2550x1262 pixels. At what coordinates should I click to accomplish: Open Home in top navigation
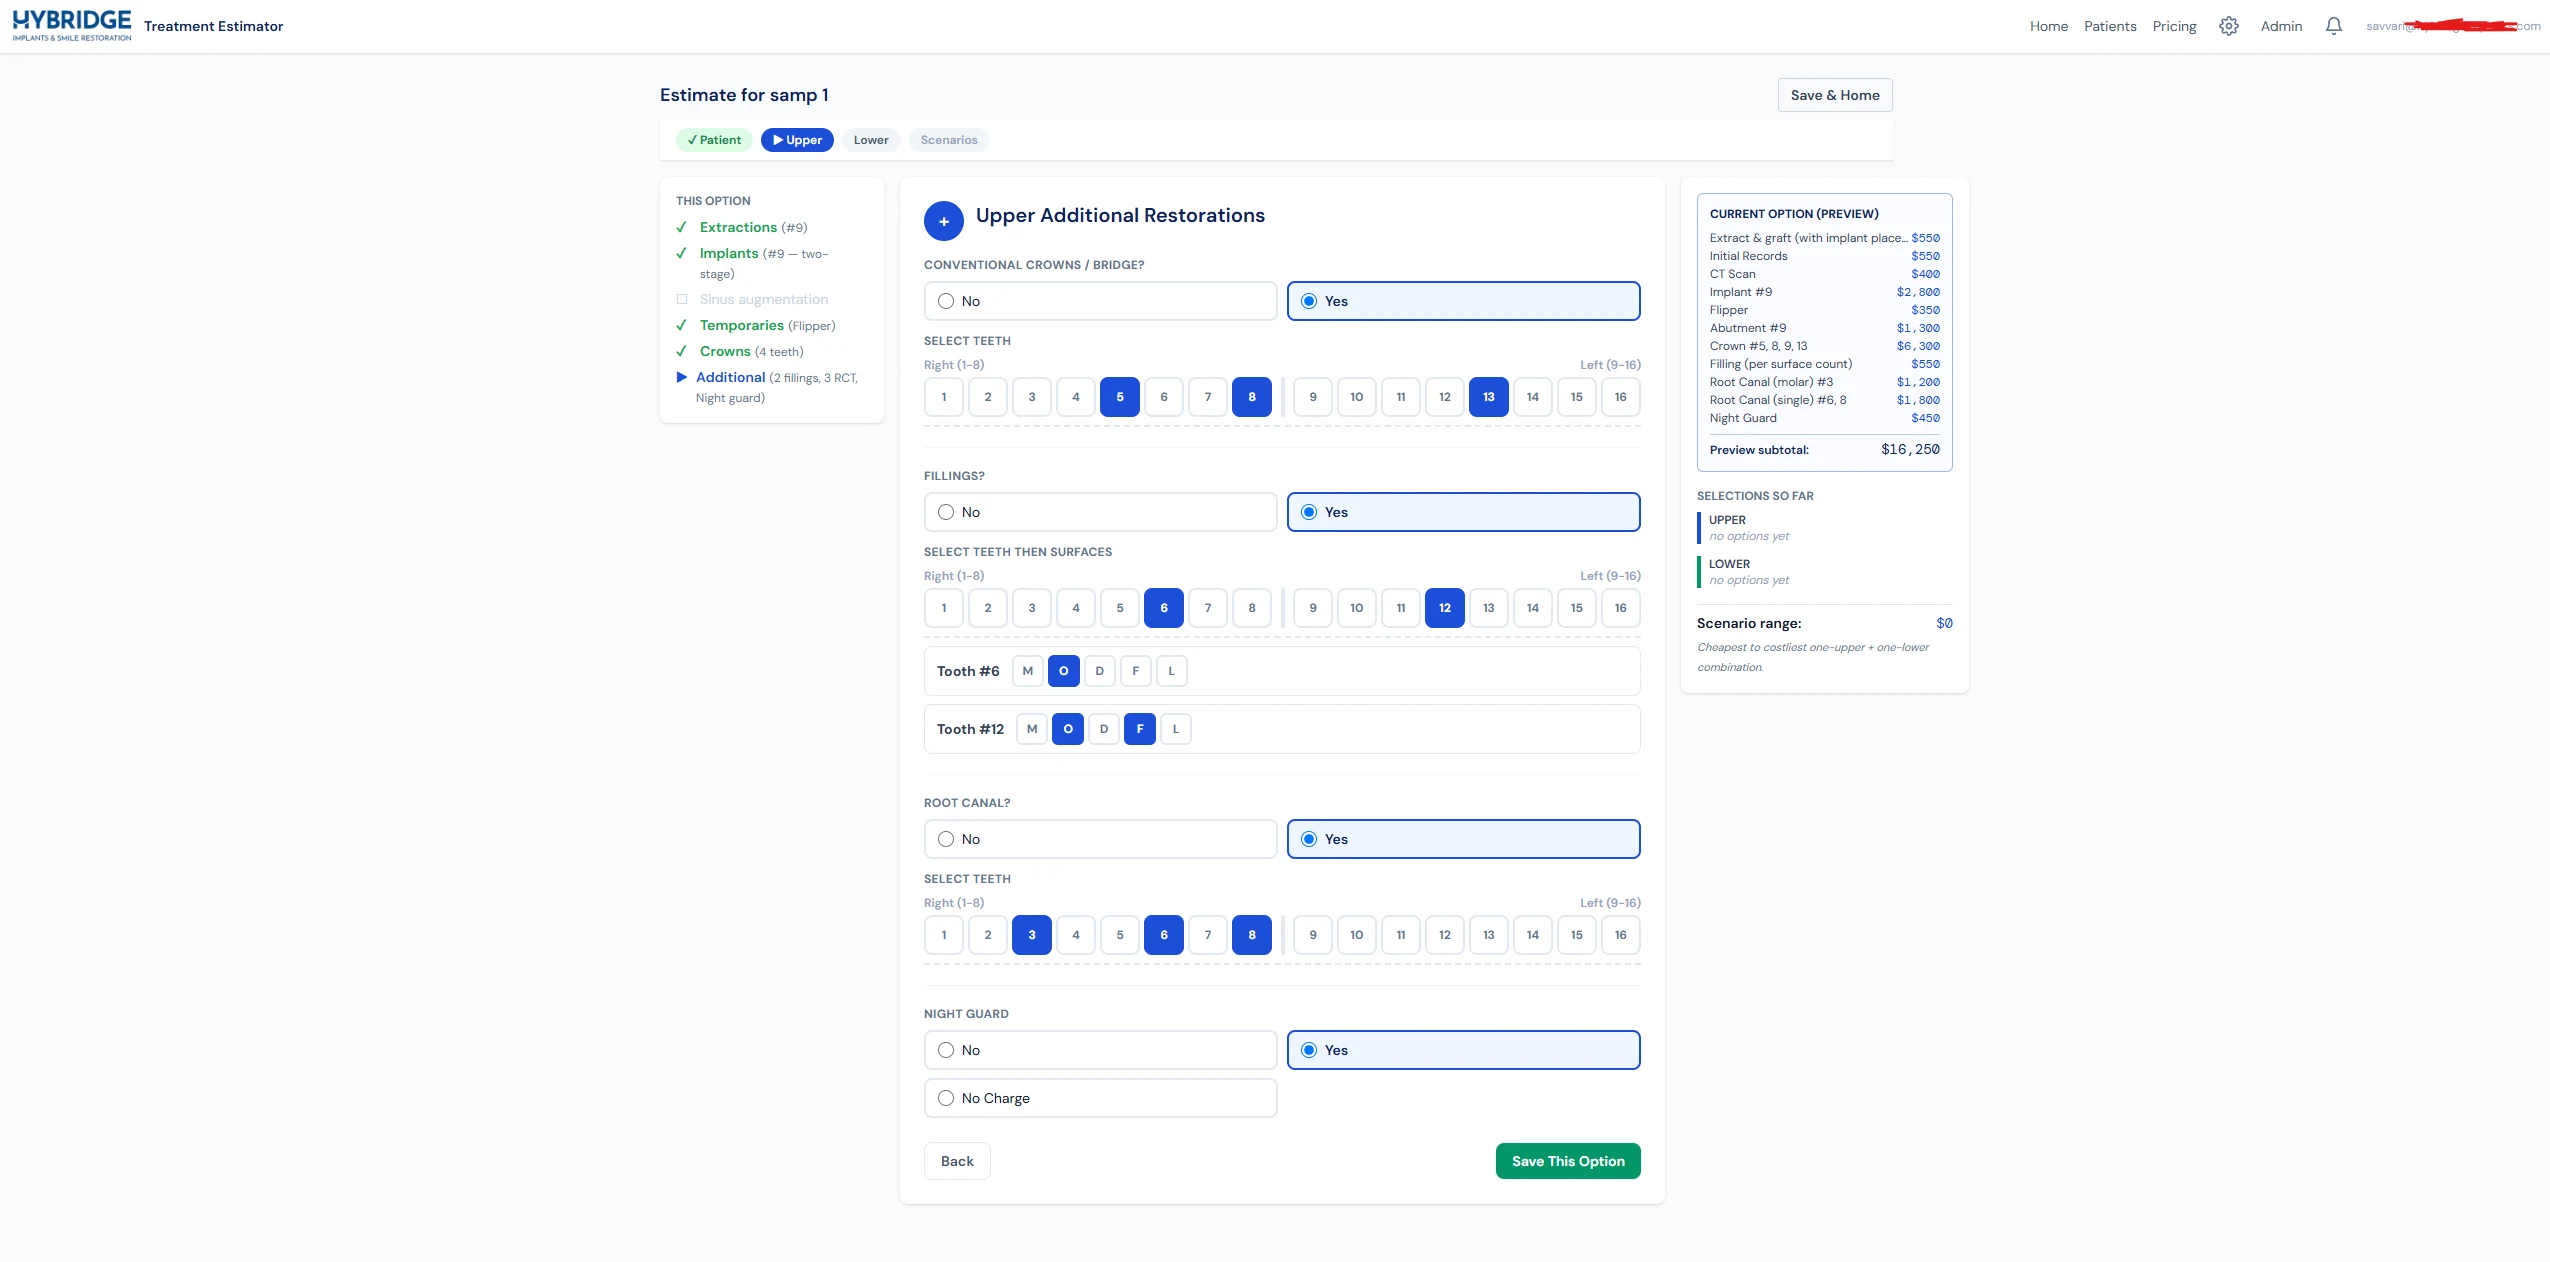2048,26
